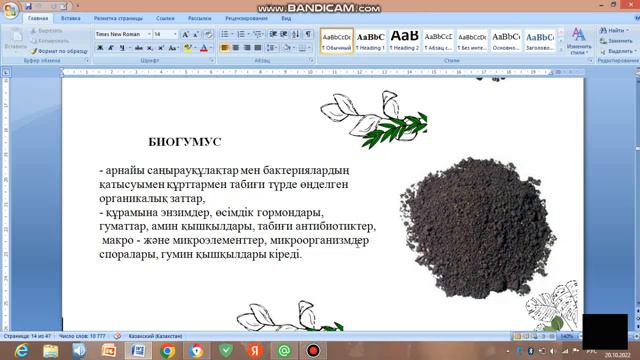Switch to Разметка страницы tab
Screen dimensions: 640x360
pos(118,18)
